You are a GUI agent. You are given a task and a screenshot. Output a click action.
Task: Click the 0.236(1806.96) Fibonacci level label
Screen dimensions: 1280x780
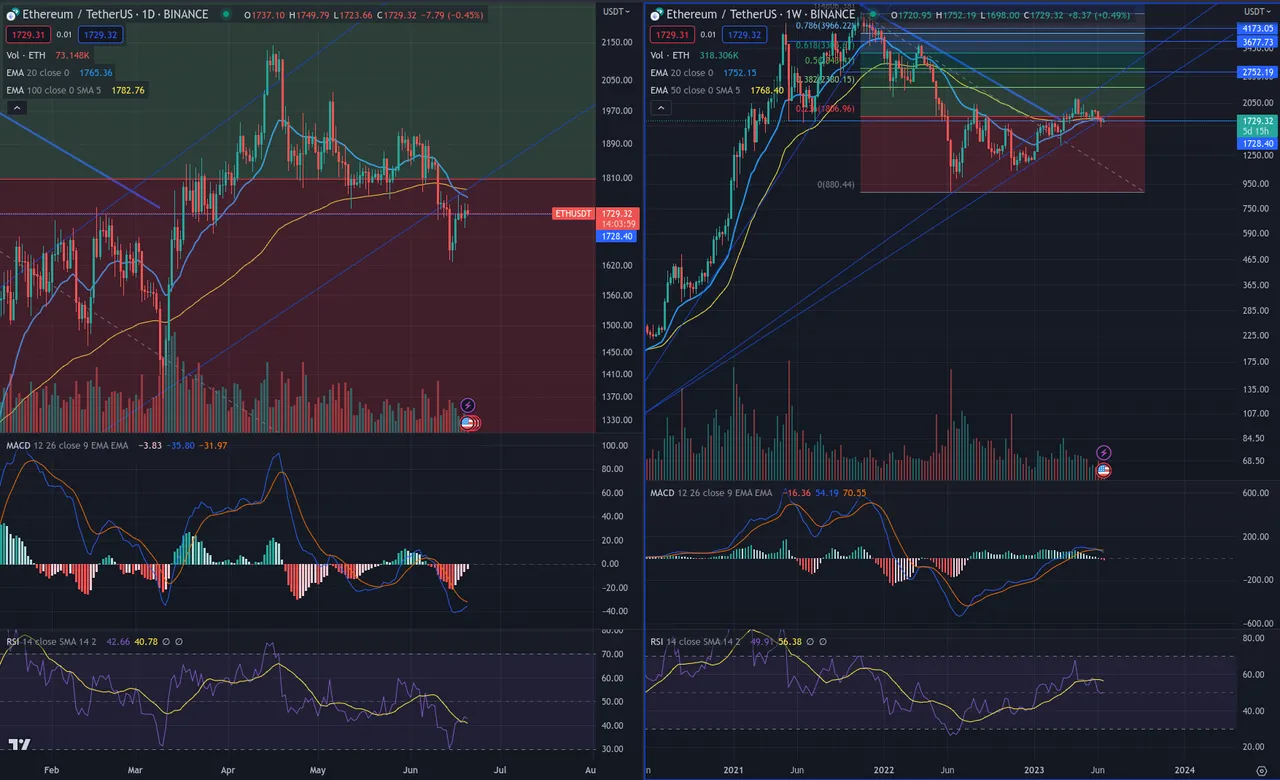(x=825, y=109)
